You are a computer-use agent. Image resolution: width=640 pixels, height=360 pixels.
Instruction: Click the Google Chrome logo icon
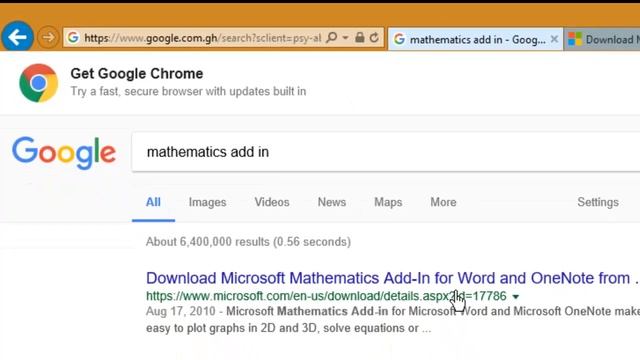[x=39, y=83]
